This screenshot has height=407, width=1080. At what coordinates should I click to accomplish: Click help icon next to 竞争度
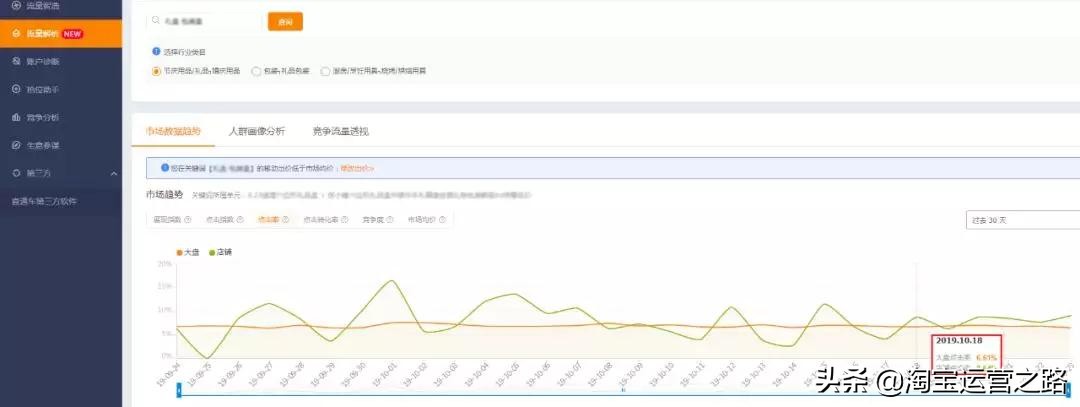click(390, 220)
